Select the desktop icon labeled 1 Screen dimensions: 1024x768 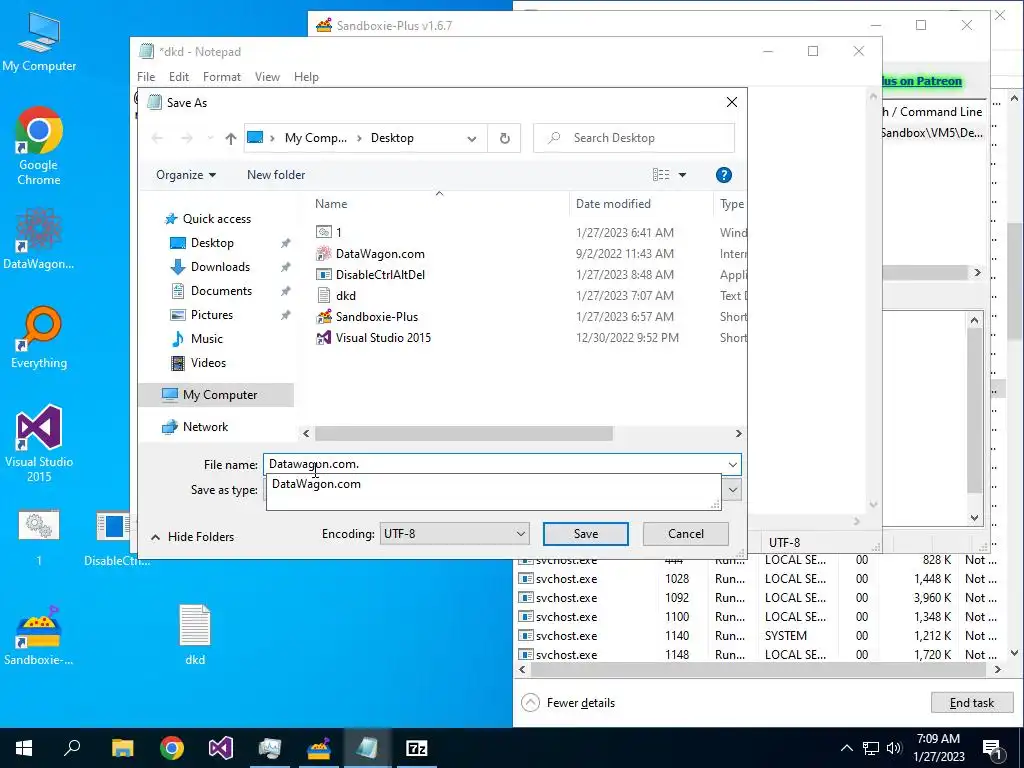tap(39, 537)
